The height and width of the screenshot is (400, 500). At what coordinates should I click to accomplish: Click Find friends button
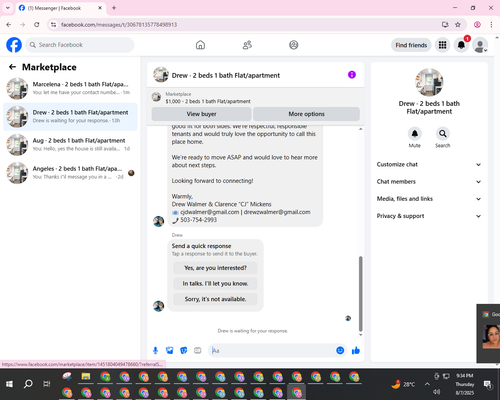click(x=411, y=45)
